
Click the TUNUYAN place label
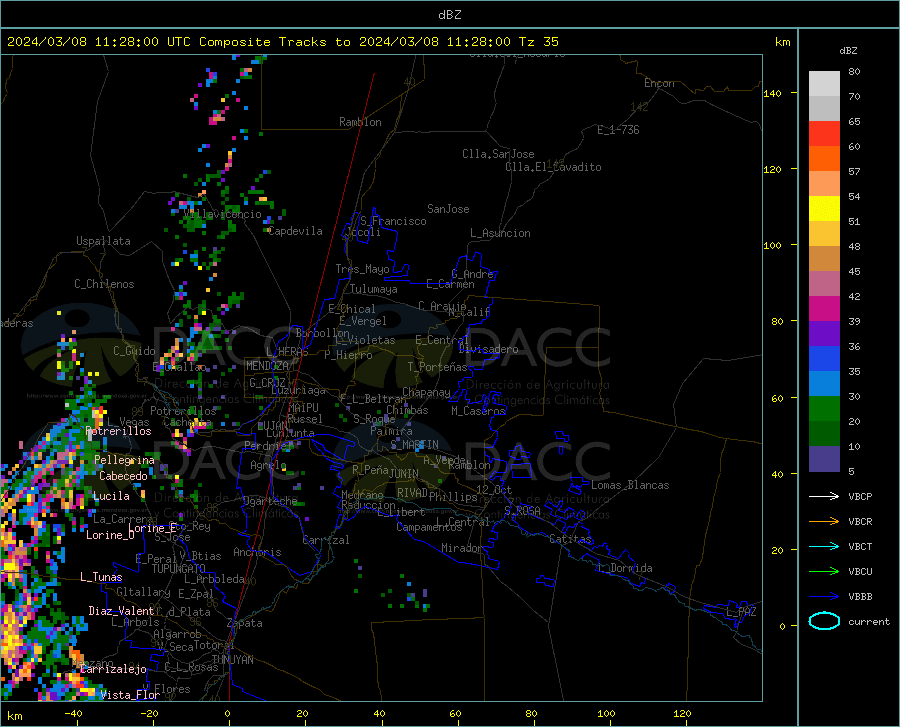click(x=232, y=660)
